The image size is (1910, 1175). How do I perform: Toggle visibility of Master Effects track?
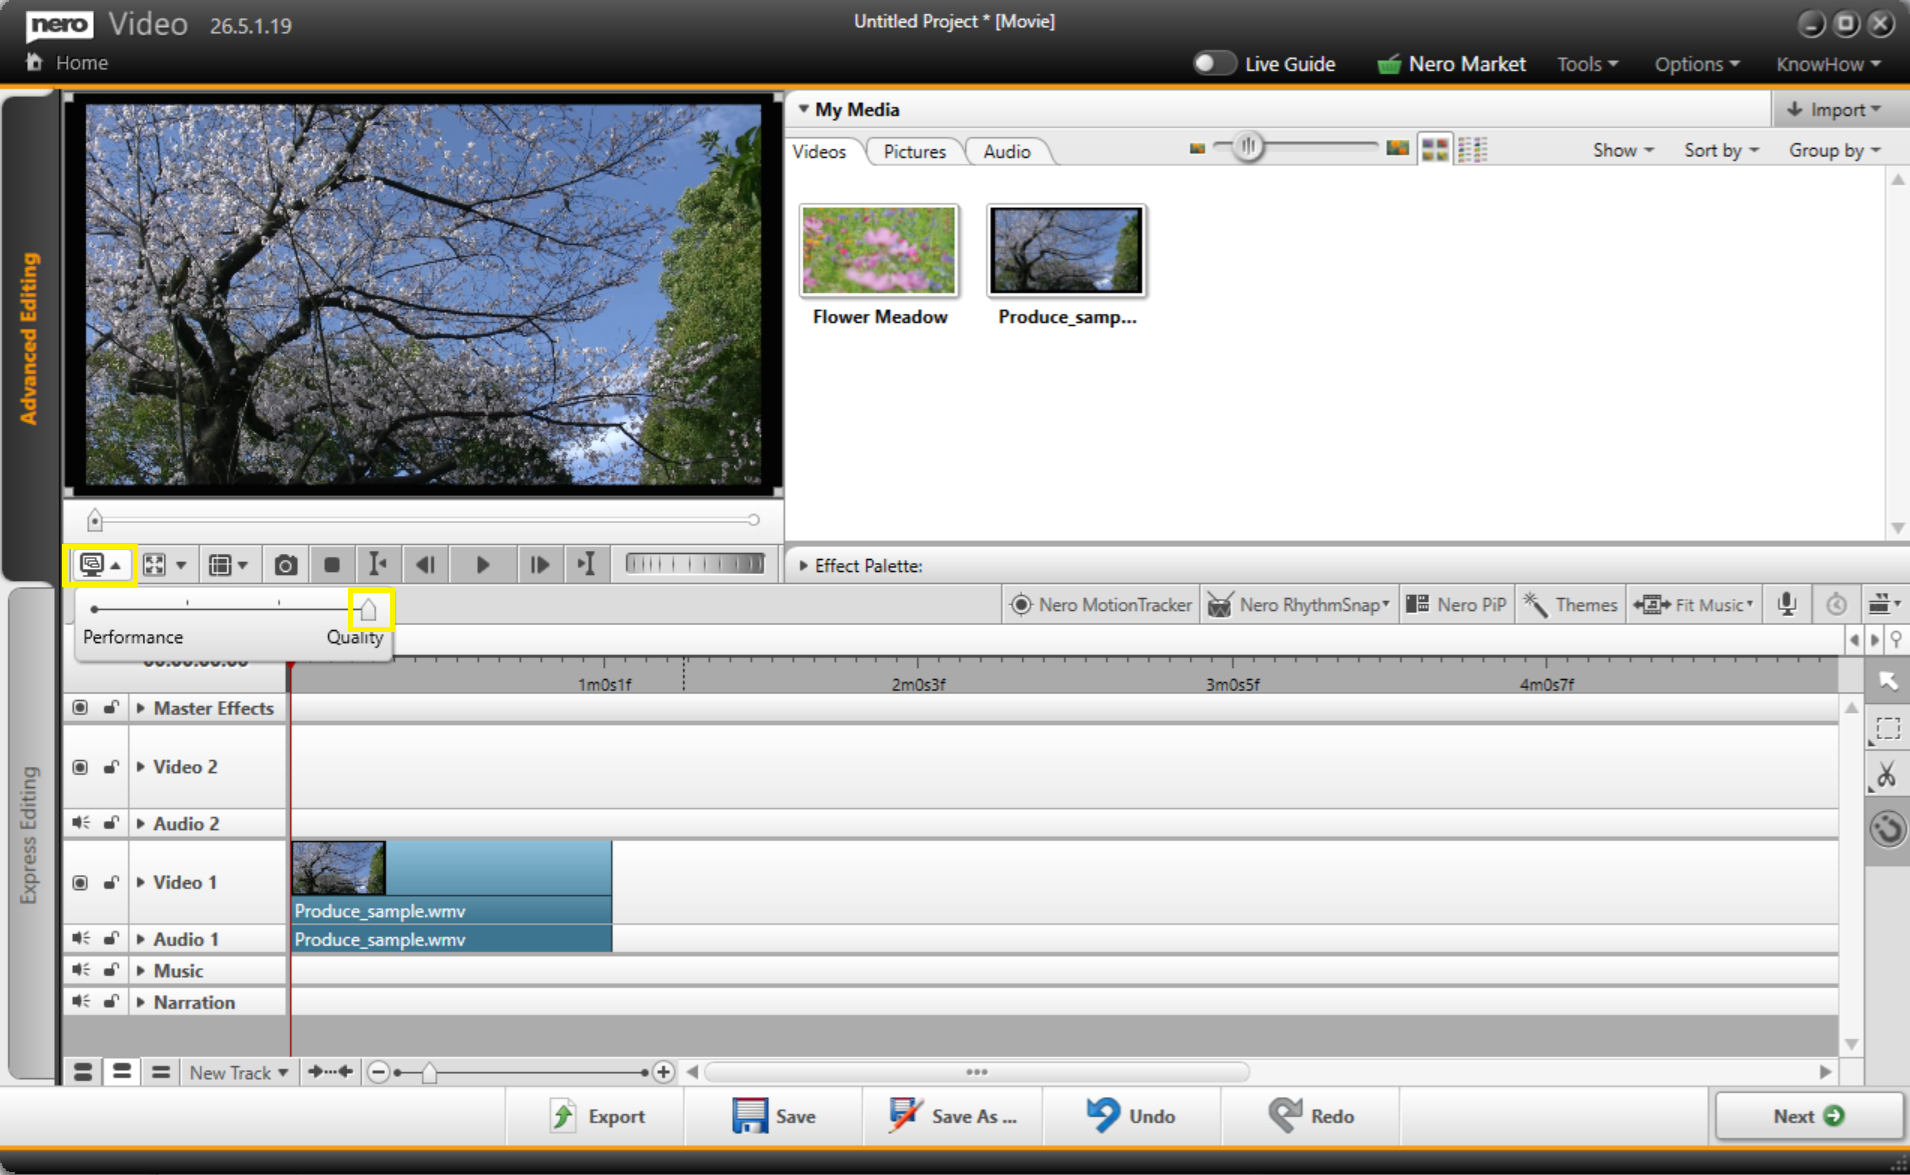80,708
